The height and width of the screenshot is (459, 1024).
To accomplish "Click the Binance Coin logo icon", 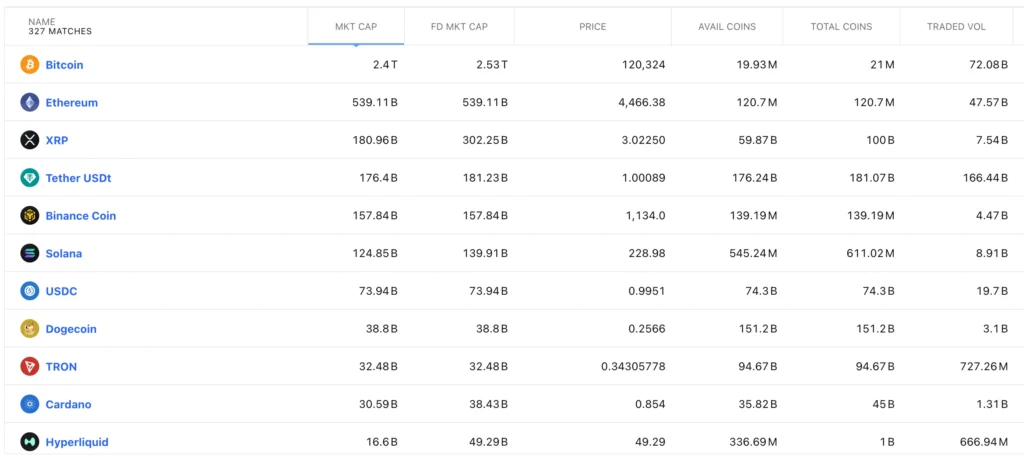I will click(x=30, y=216).
